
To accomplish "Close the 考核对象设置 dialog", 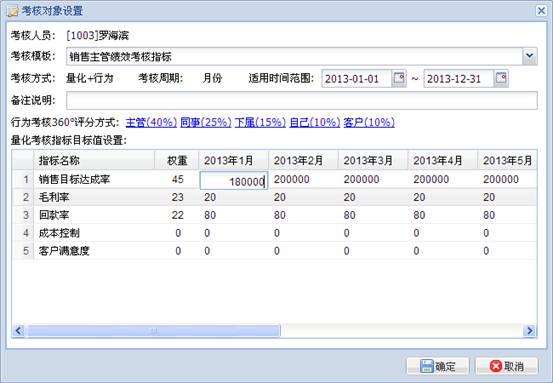I will (x=541, y=11).
